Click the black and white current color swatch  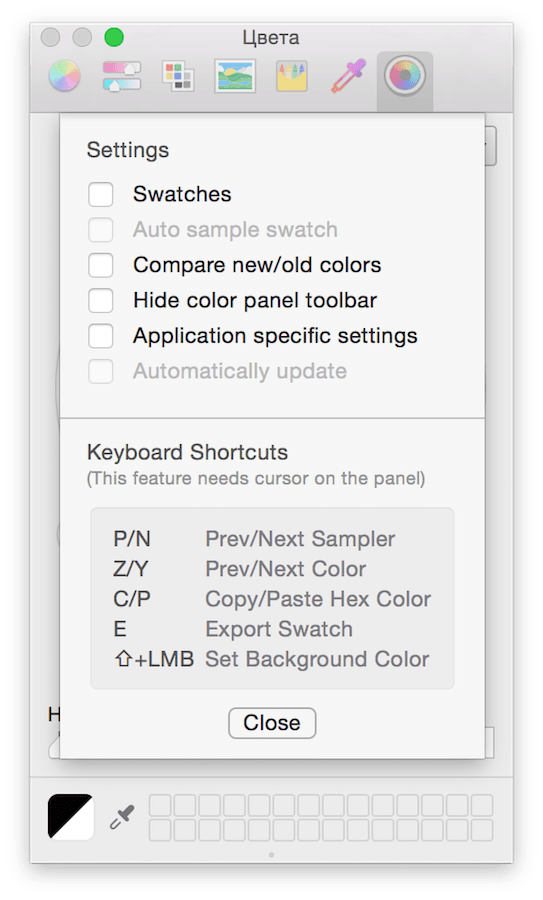coord(71,817)
